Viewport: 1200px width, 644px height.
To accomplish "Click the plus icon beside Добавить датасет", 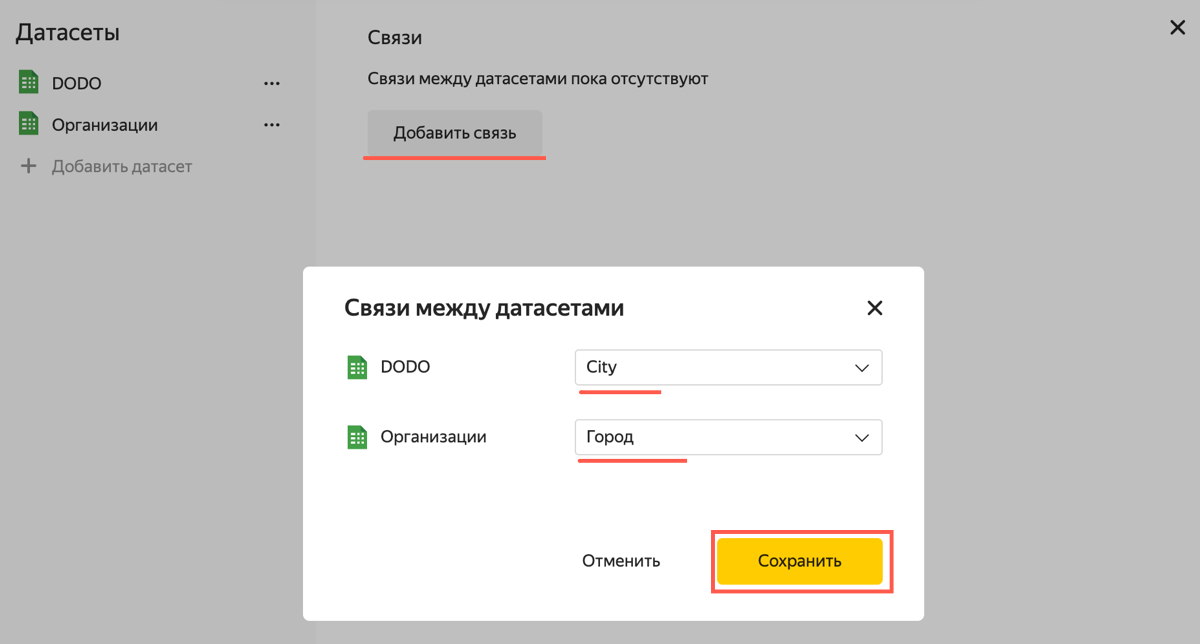I will (29, 166).
